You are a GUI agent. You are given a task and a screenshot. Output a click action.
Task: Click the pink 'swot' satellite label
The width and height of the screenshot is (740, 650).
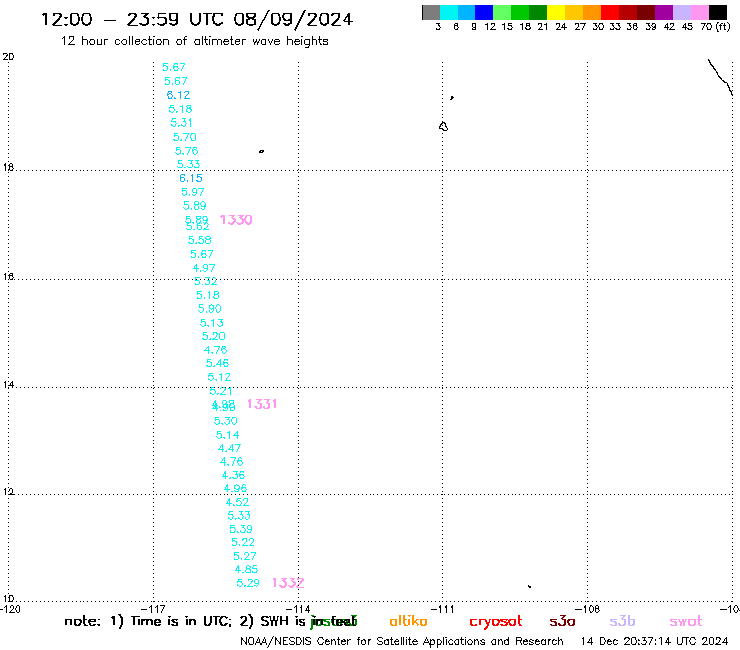686,622
